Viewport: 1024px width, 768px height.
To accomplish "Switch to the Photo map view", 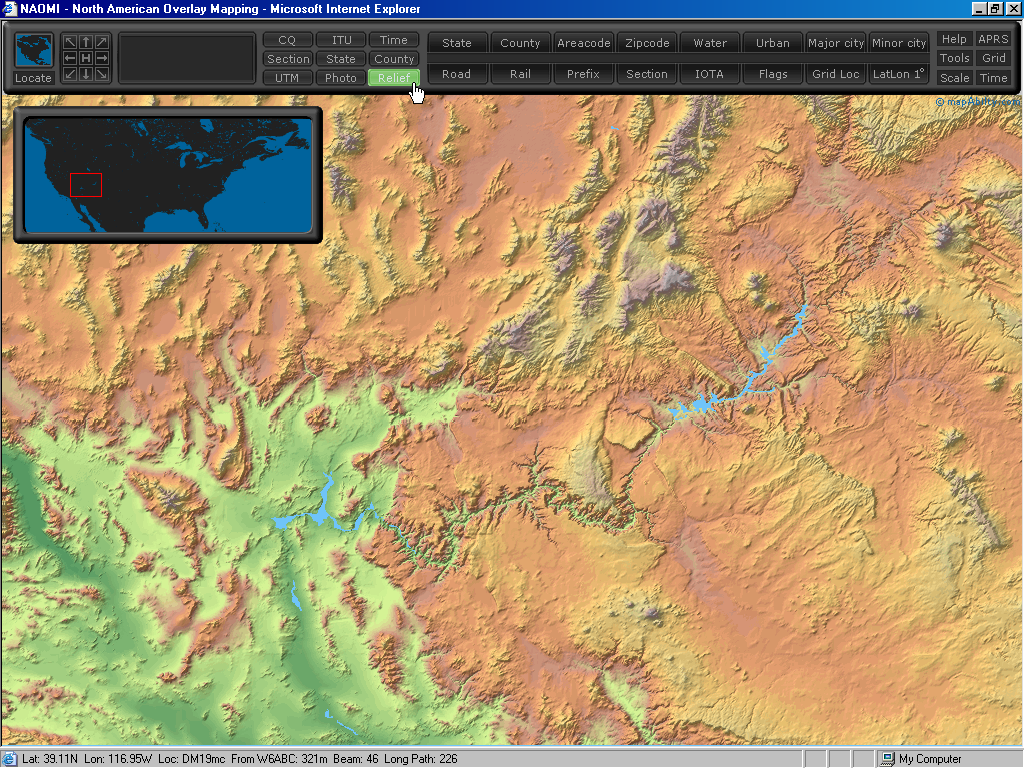I will 341,78.
